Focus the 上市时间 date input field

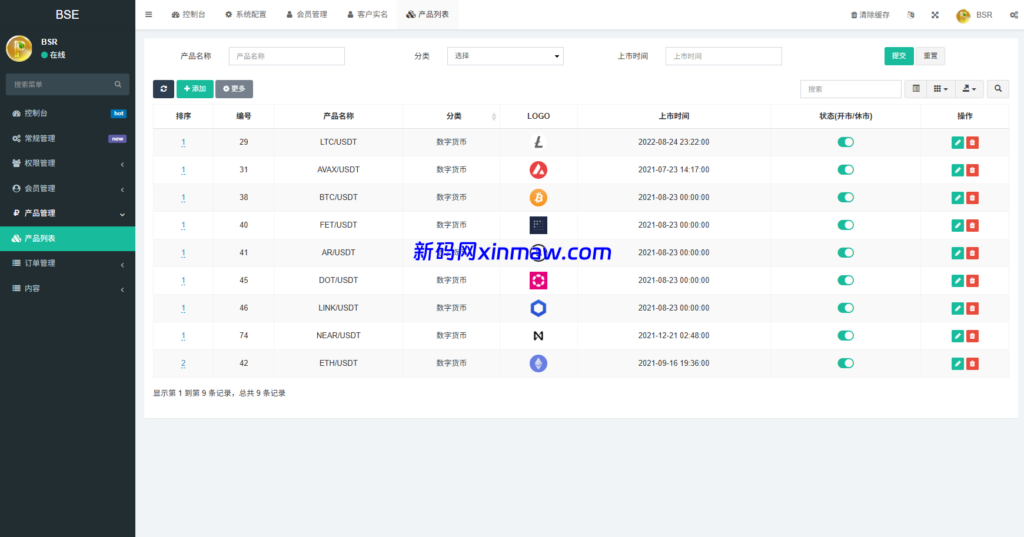tap(723, 56)
